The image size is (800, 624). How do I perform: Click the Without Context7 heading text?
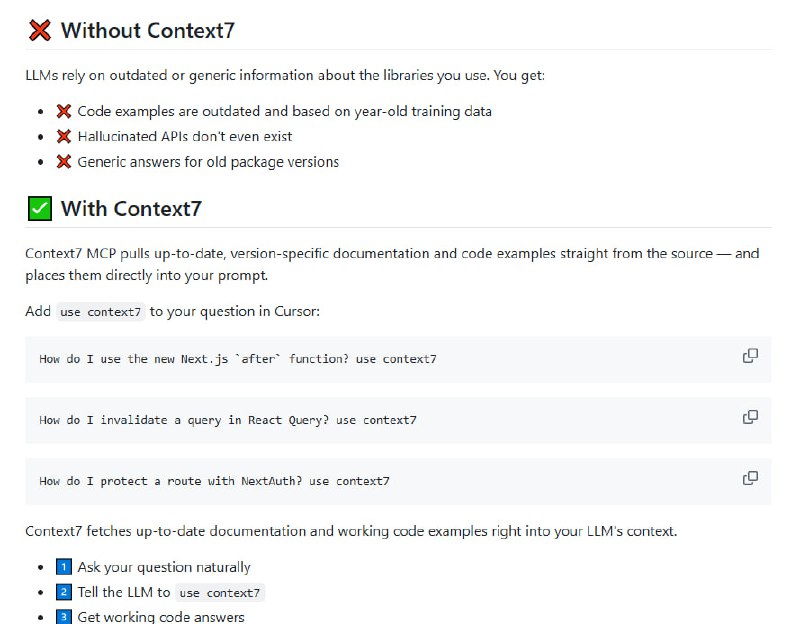click(148, 30)
